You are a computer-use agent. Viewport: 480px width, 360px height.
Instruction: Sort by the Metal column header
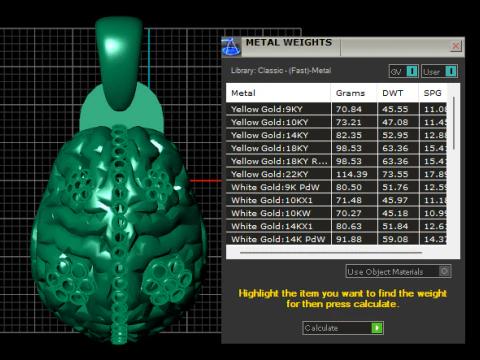point(278,93)
